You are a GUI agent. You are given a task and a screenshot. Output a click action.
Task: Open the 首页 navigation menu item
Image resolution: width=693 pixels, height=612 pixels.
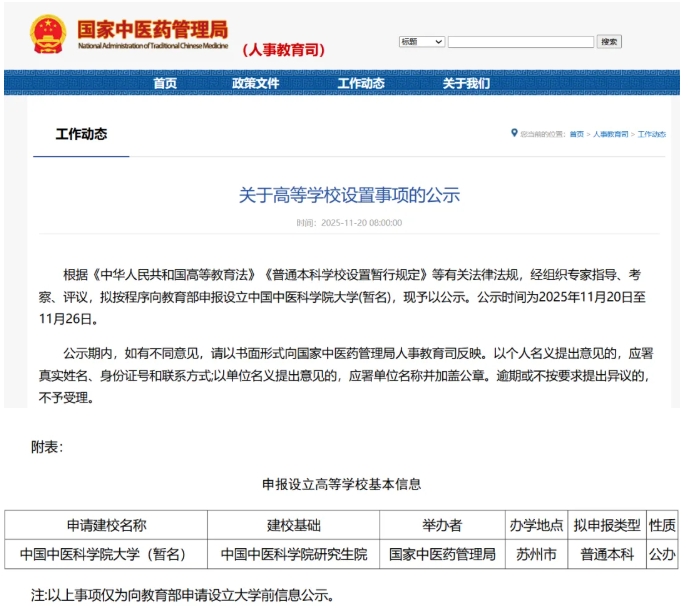pos(165,83)
